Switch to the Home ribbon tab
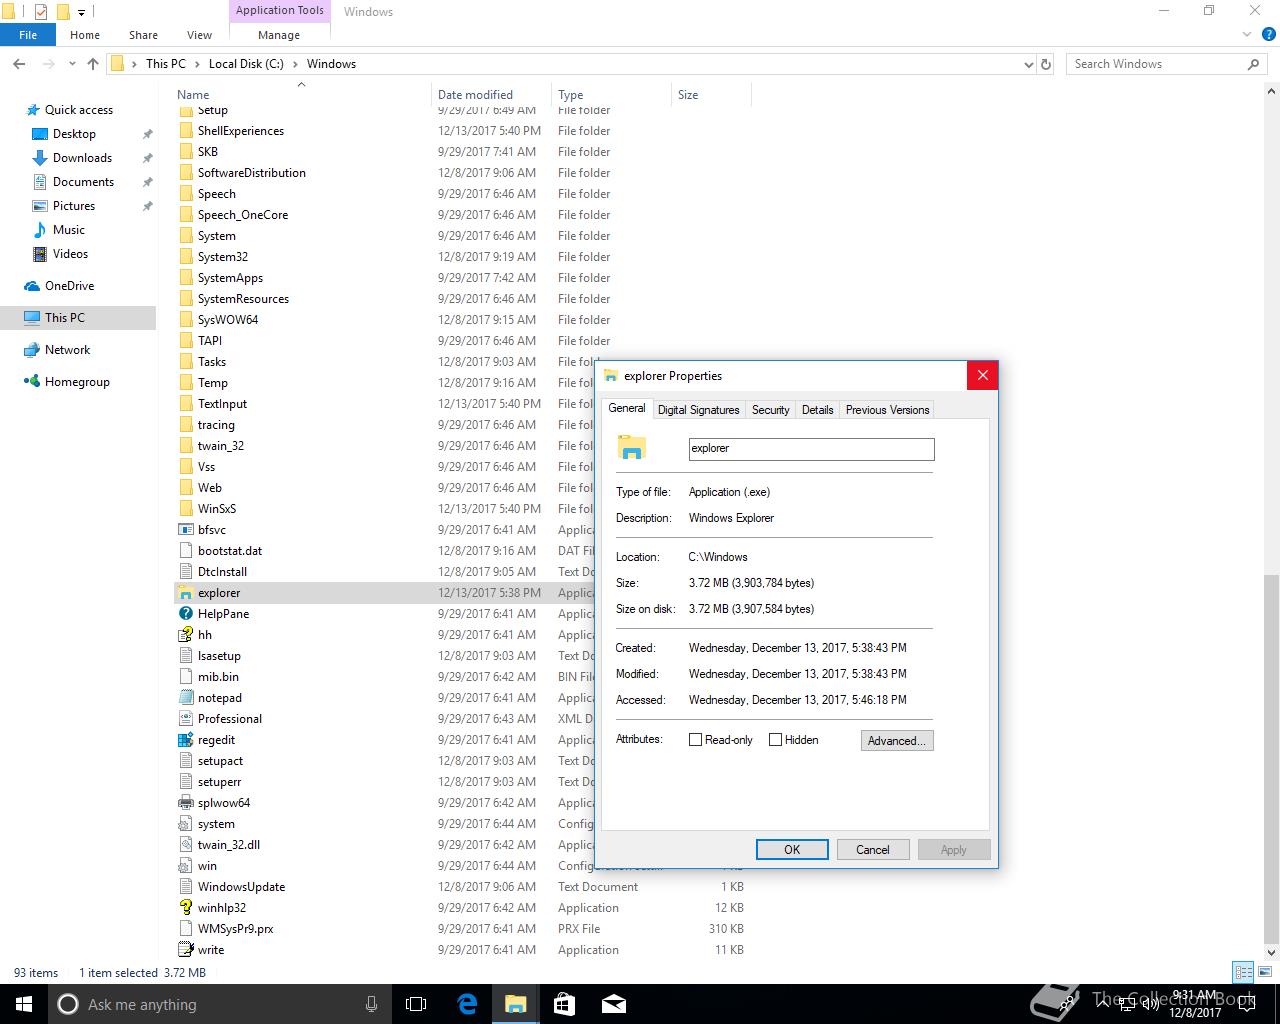1280x1024 pixels. pyautogui.click(x=85, y=35)
